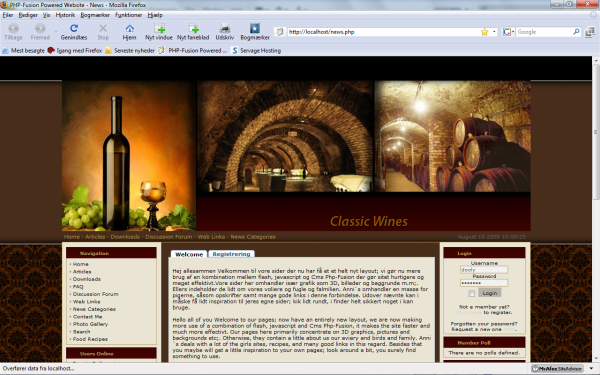Viewport: 600px width, 375px height.
Task: Click the wine bottle header image
Action: tap(129, 155)
